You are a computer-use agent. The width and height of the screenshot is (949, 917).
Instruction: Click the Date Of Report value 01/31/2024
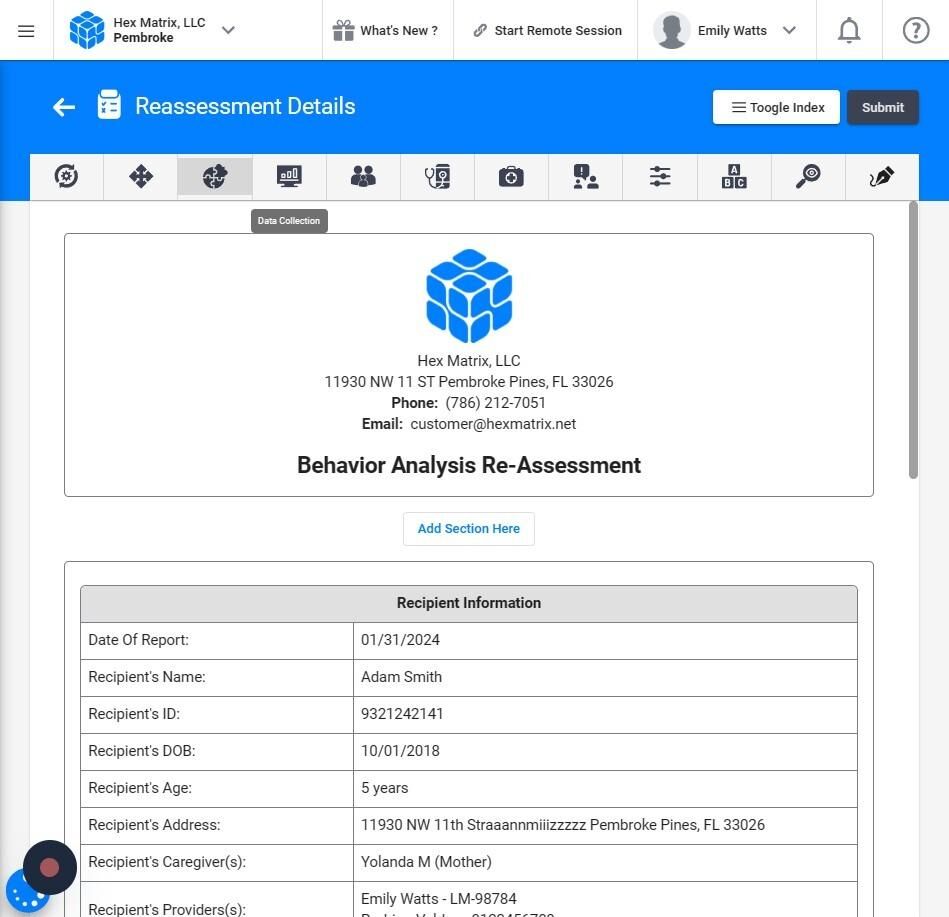click(x=400, y=640)
